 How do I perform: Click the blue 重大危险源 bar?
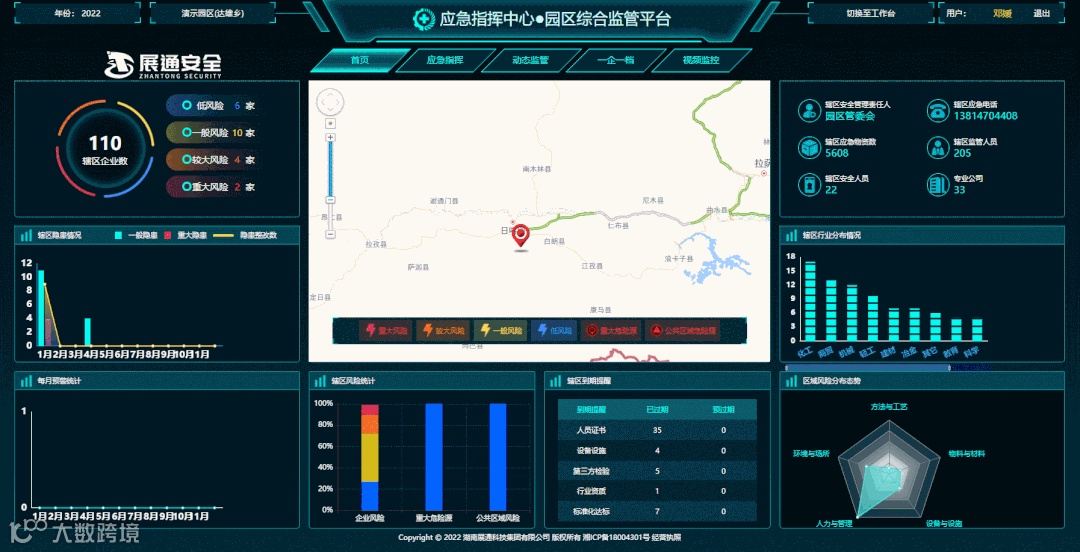tap(434, 457)
